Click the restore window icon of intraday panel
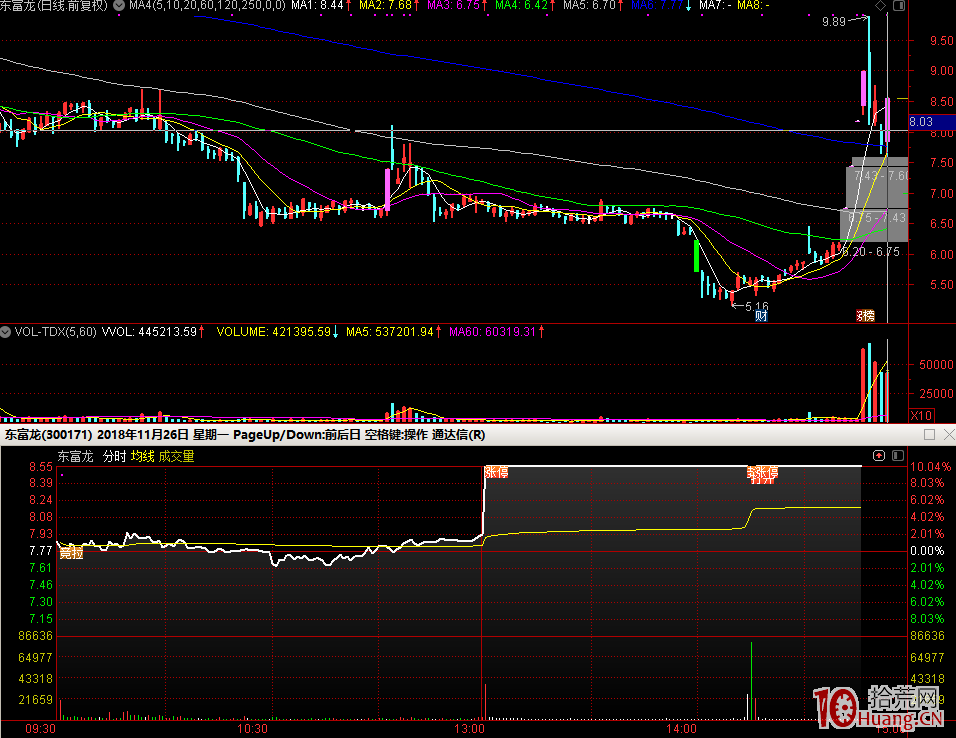956x738 pixels. click(929, 435)
